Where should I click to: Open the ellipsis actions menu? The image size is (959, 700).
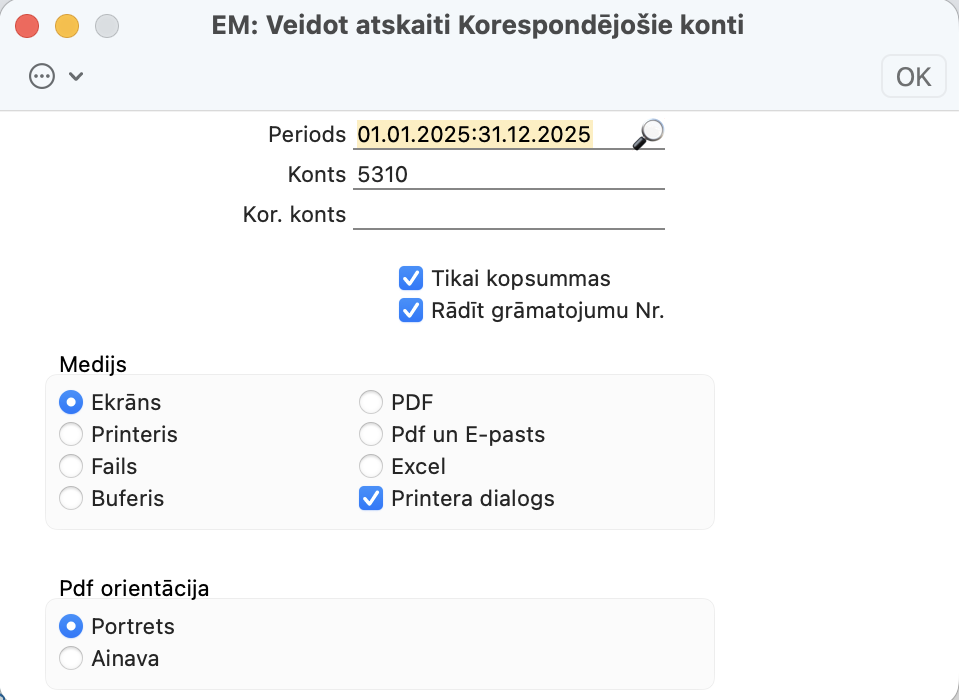[42, 77]
